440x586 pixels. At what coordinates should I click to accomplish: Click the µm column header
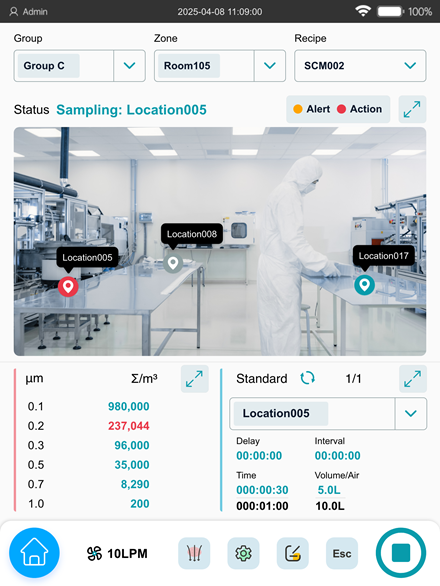[34, 379]
